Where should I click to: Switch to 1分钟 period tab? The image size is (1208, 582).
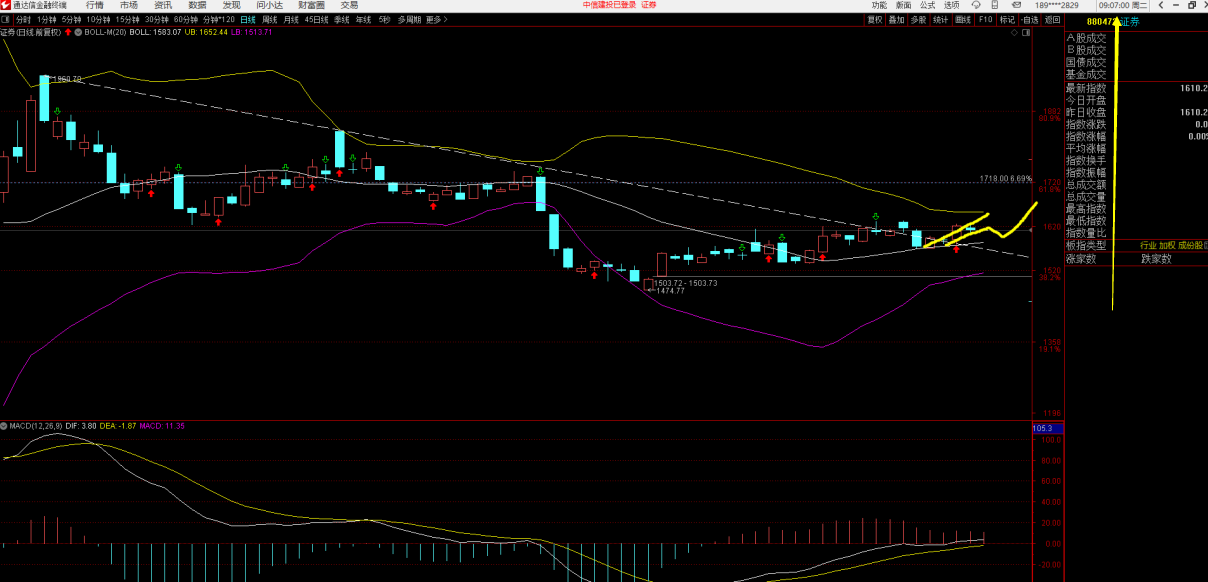[x=47, y=19]
